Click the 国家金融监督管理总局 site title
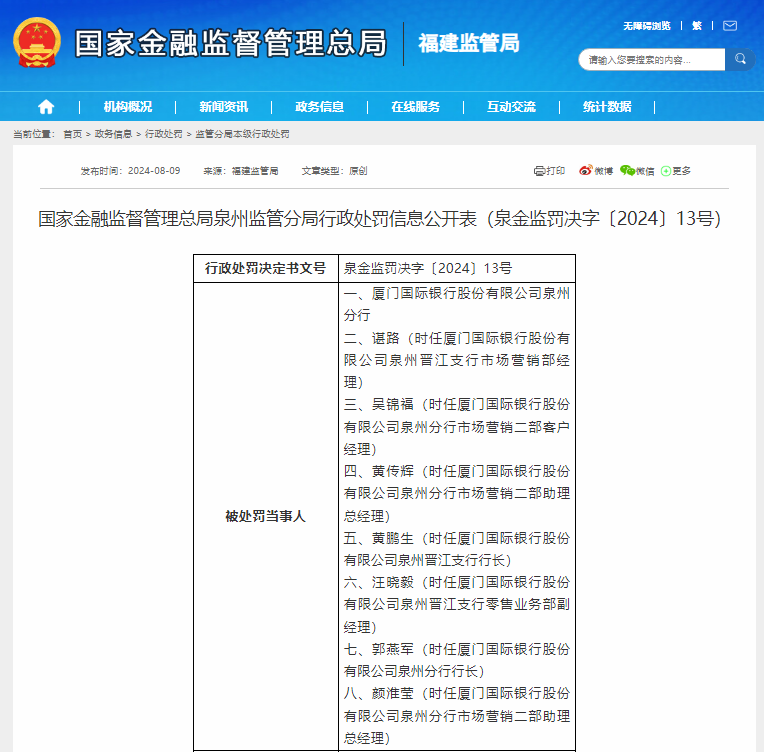Viewport: 764px width, 752px height. [x=231, y=43]
